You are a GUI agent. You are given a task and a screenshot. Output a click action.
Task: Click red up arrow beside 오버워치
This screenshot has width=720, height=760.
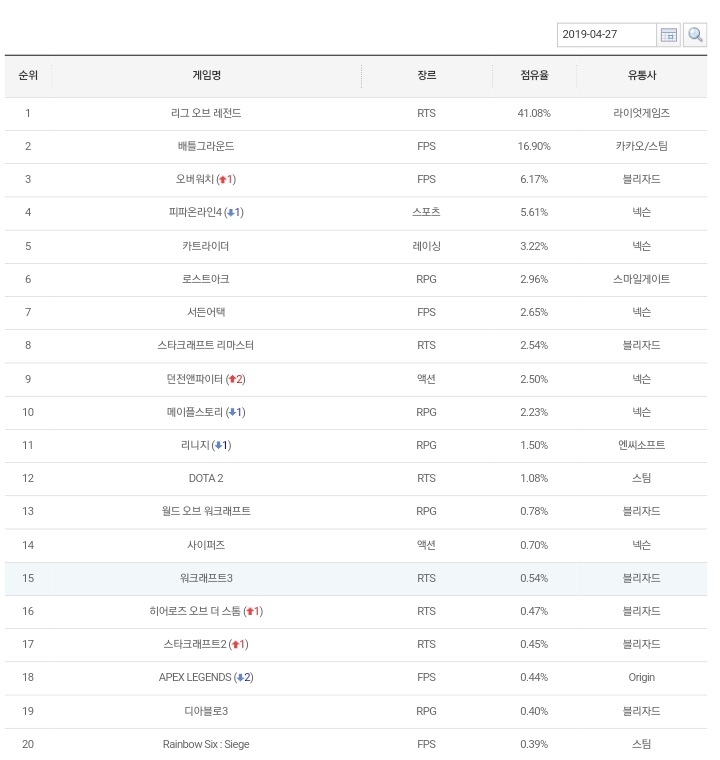pos(223,180)
